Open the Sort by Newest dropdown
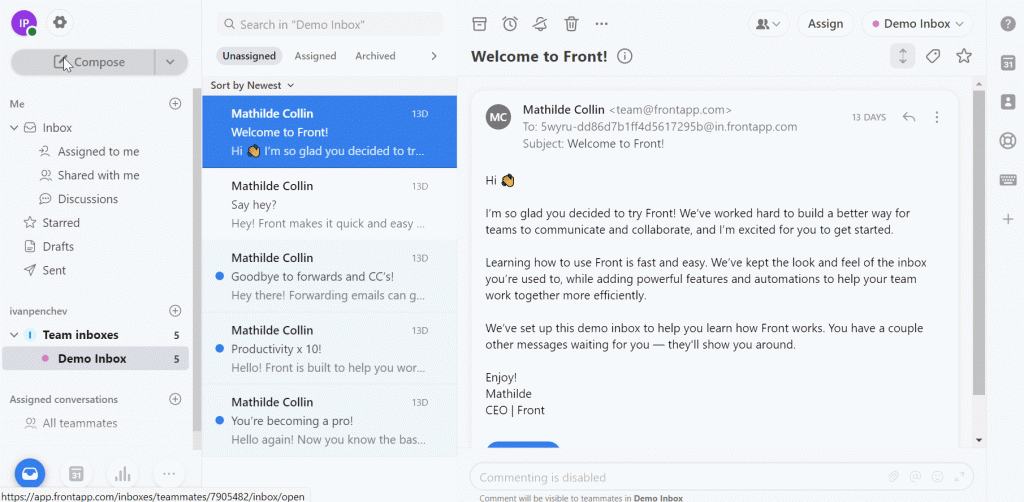1024x502 pixels. click(x=252, y=86)
